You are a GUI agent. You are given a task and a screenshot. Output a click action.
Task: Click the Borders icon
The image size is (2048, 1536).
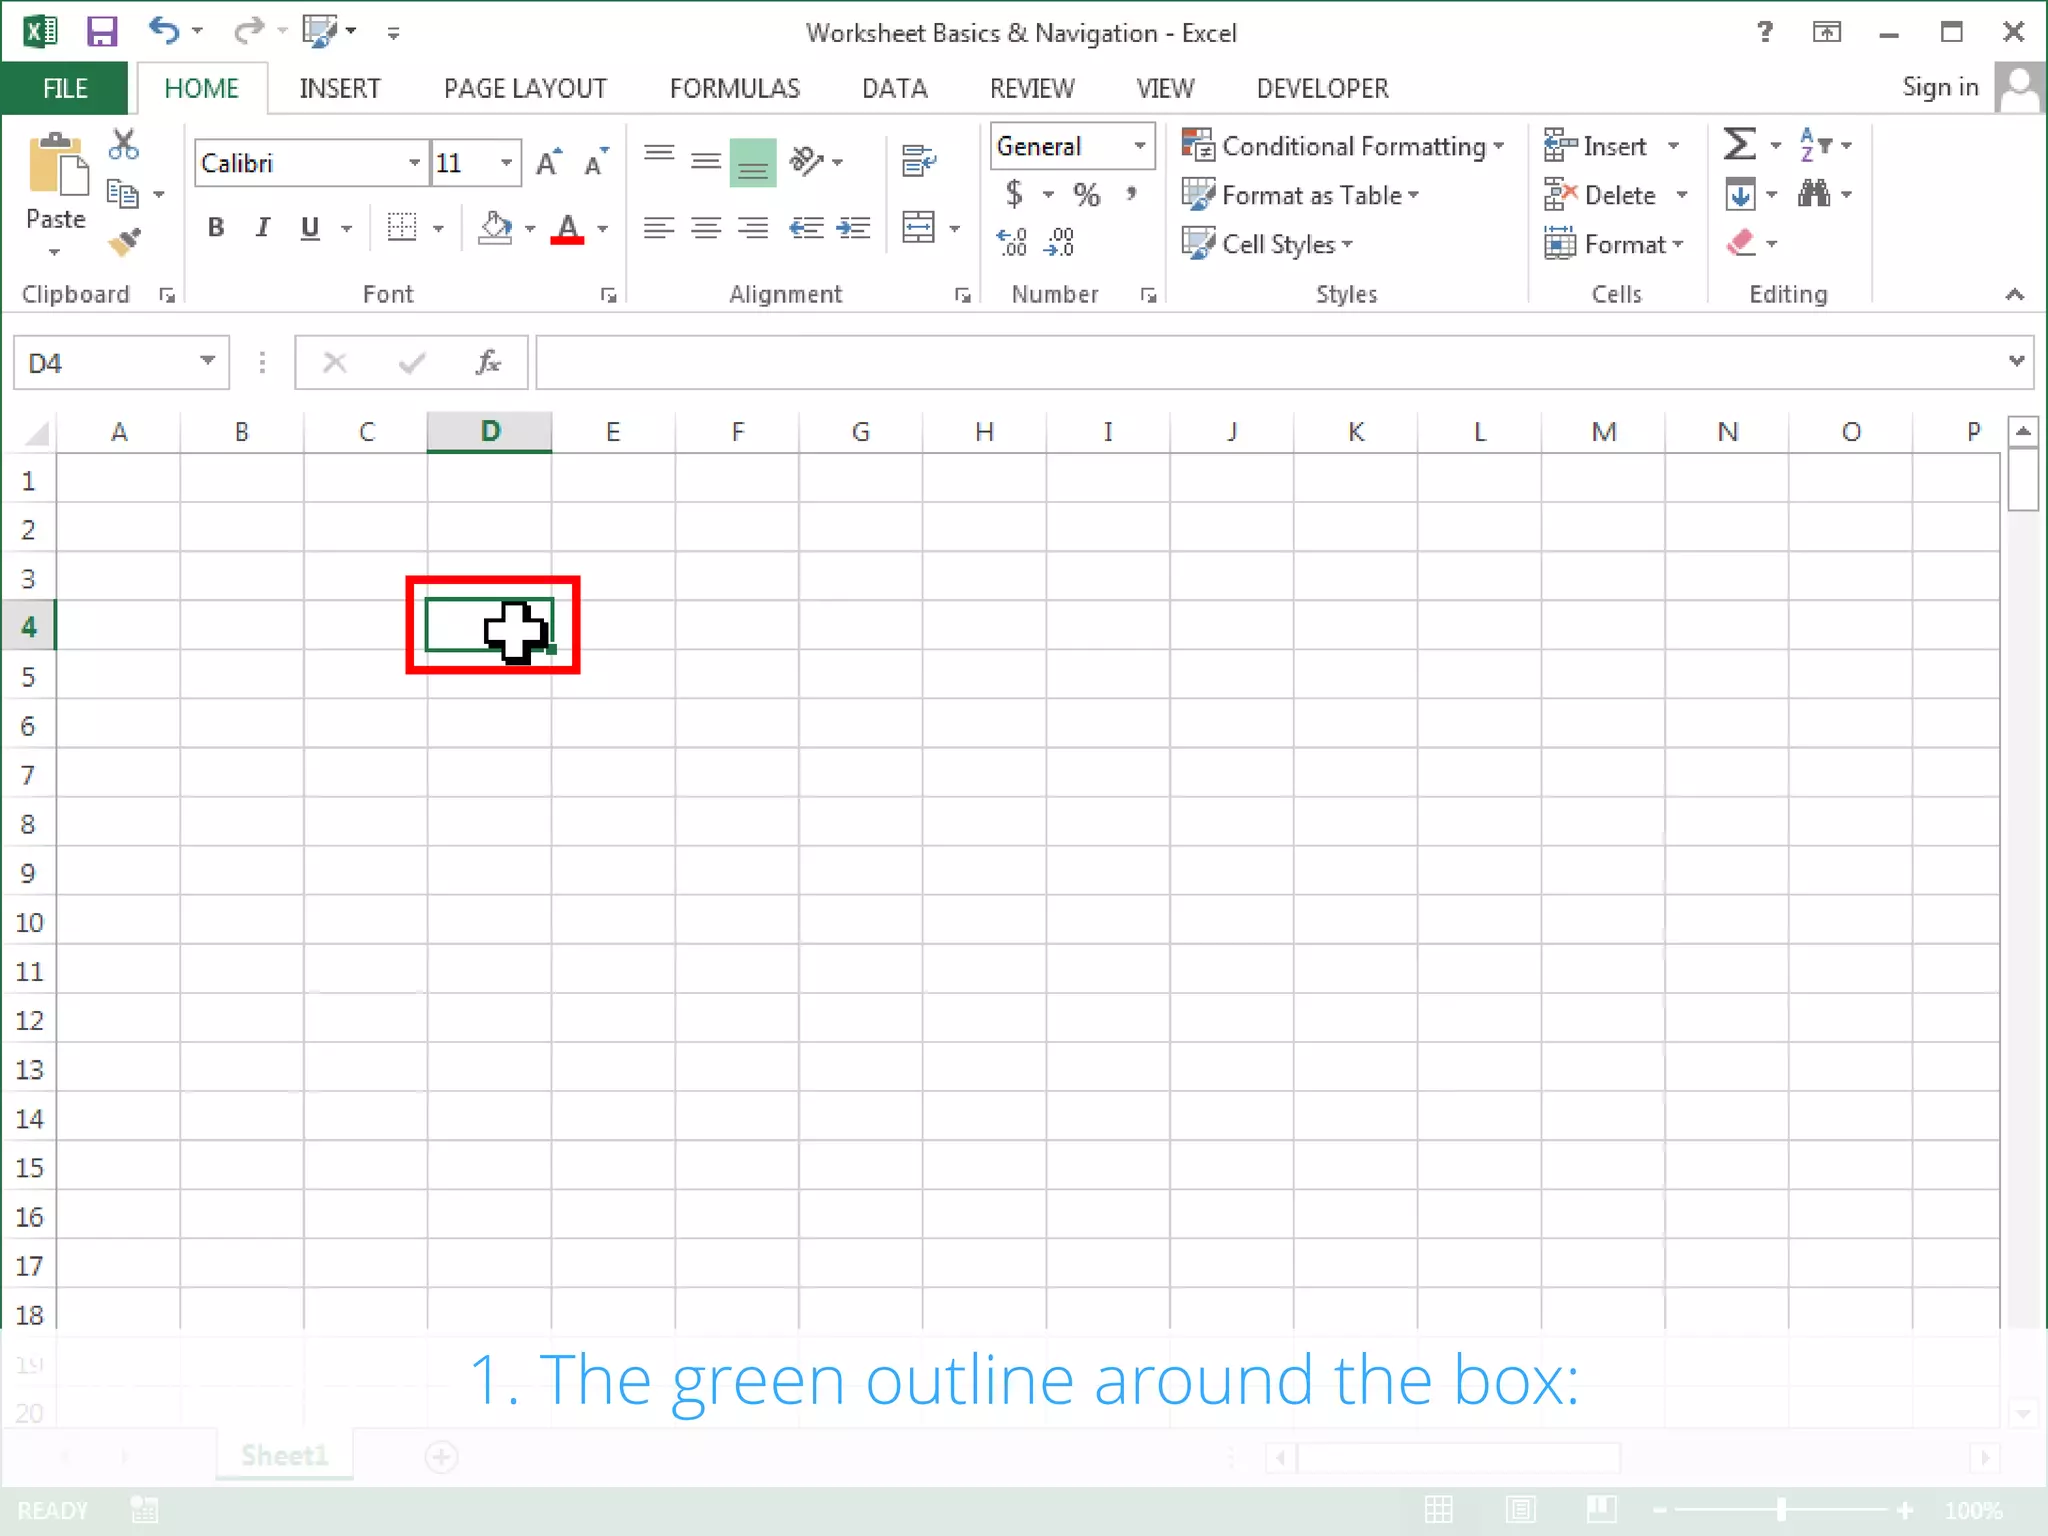[x=402, y=228]
